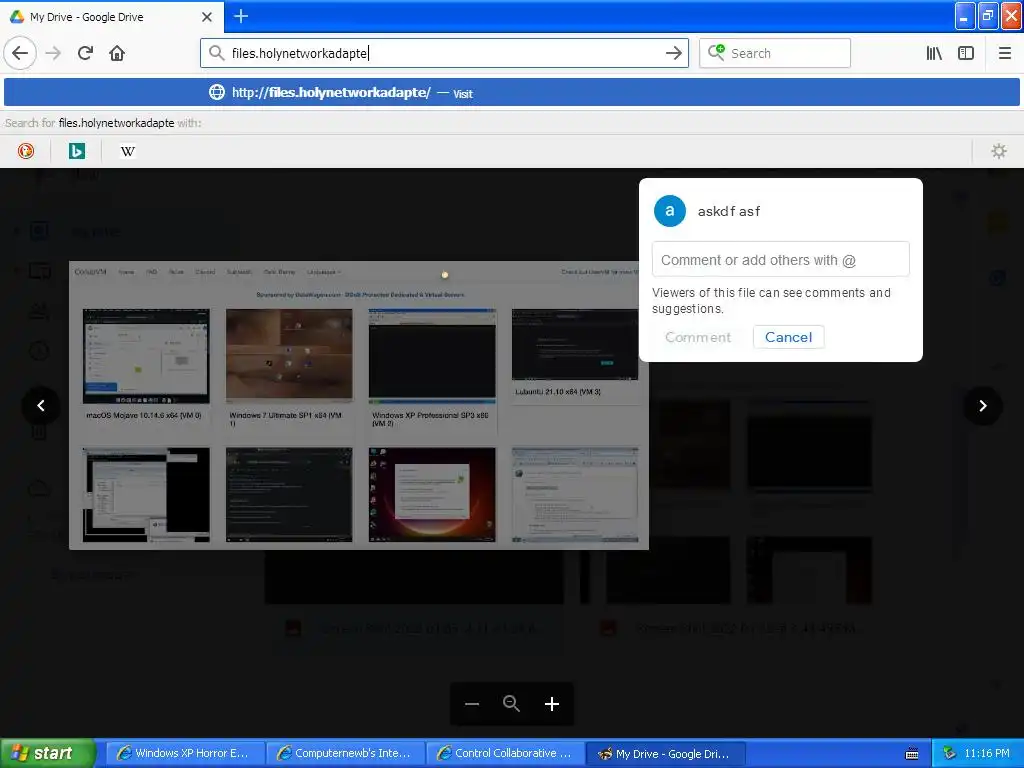
Task: Search with Wikipedia engine icon
Action: pos(127,151)
